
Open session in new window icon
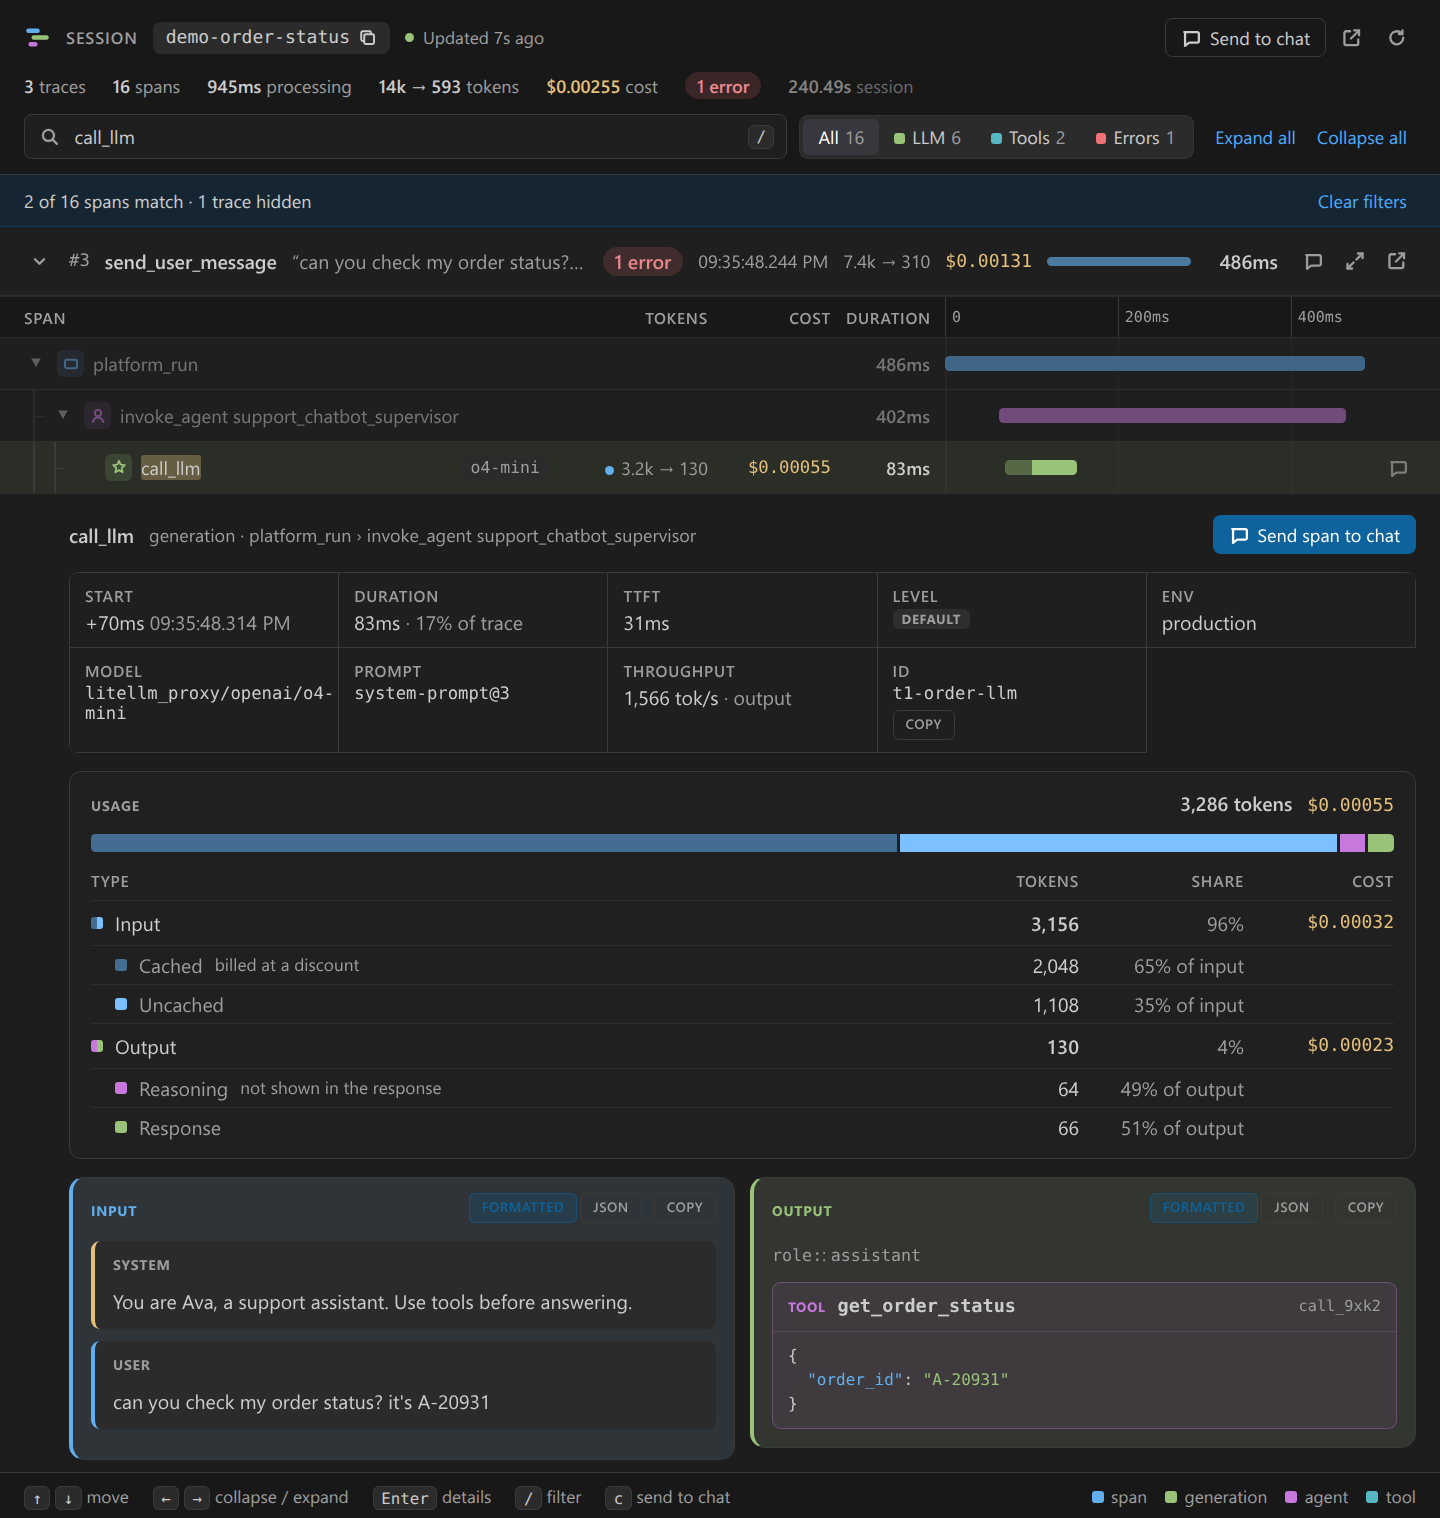pyautogui.click(x=1351, y=38)
